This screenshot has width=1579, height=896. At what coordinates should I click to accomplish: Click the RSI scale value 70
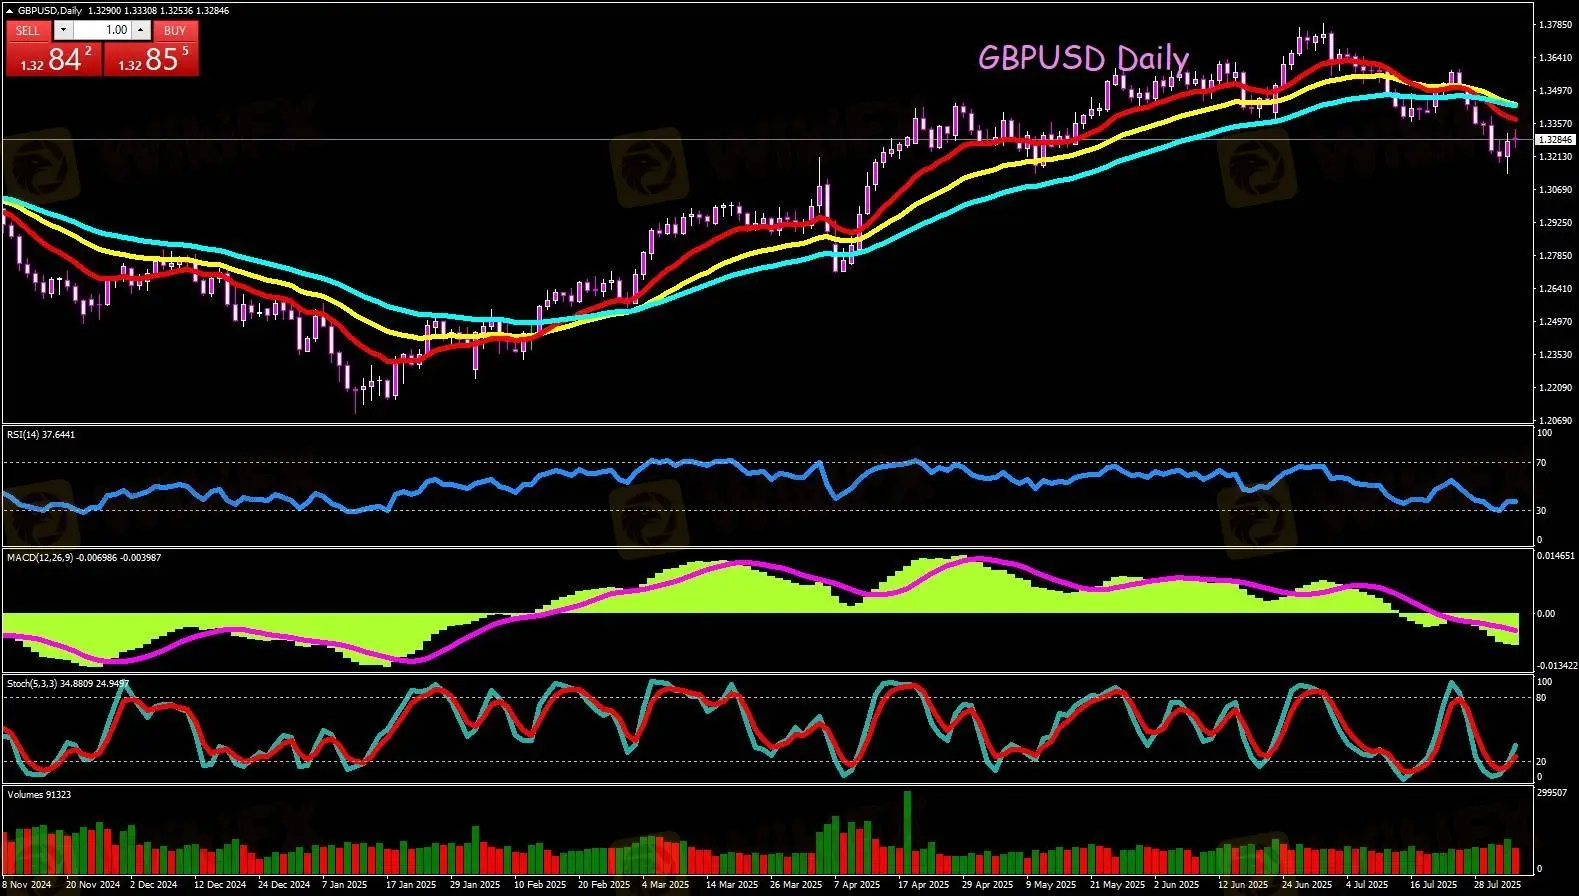[1542, 463]
